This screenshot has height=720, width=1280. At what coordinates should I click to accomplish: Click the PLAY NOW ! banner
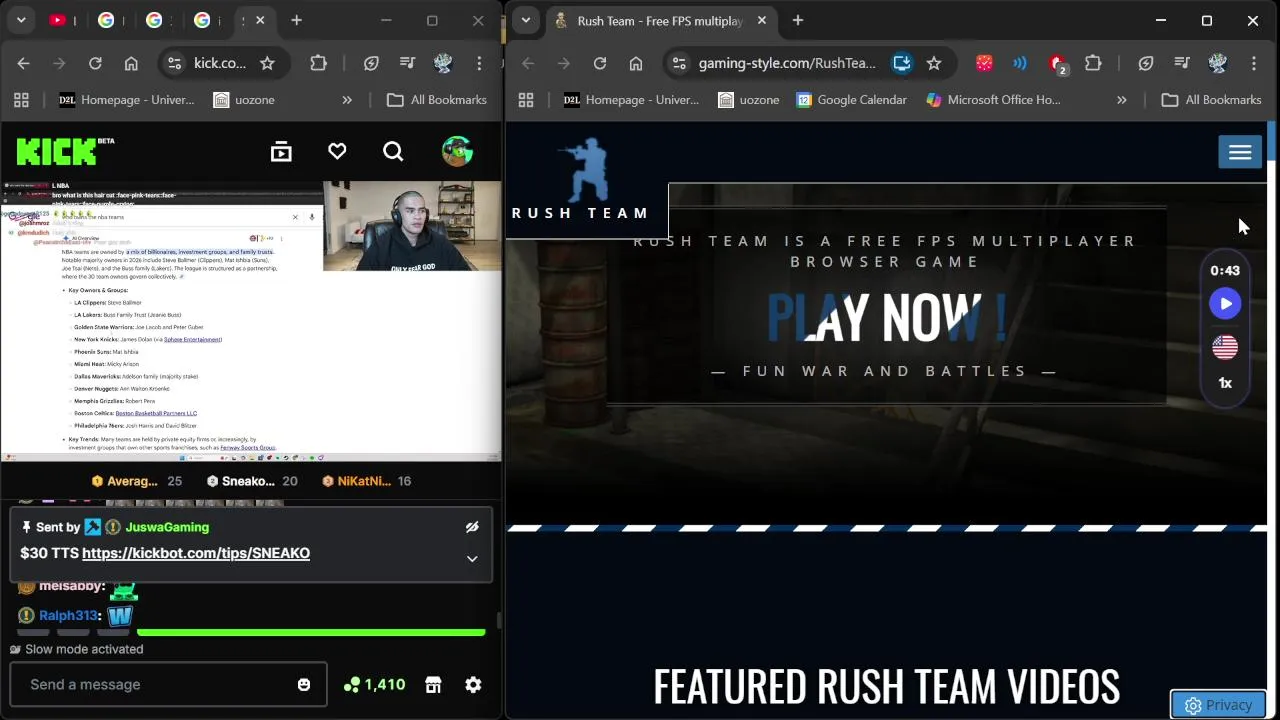tap(886, 318)
